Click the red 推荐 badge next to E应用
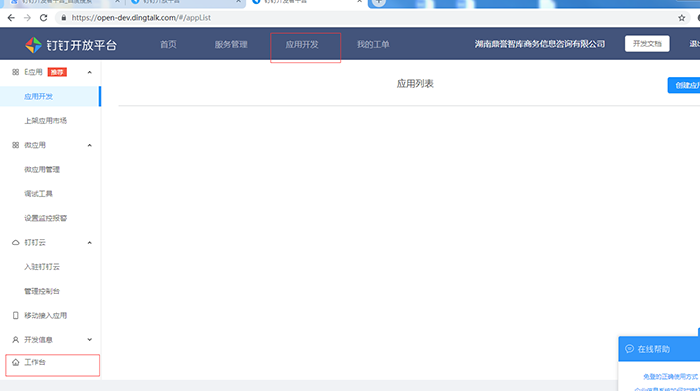 (x=57, y=72)
